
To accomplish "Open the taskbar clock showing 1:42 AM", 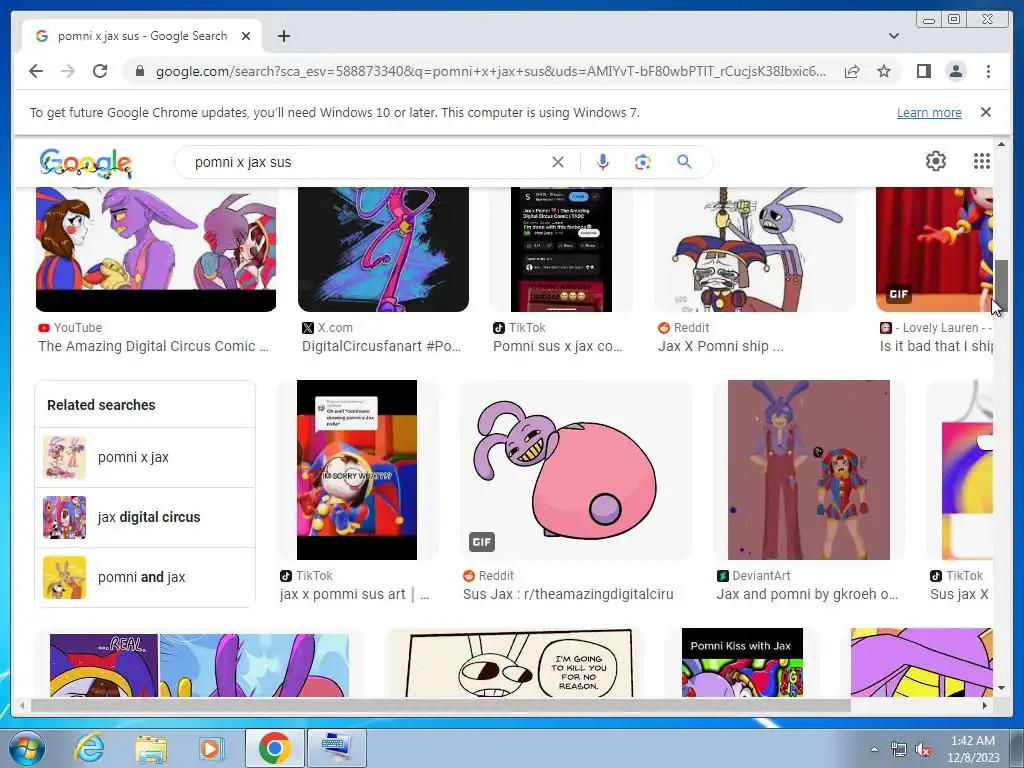I will 973,749.
